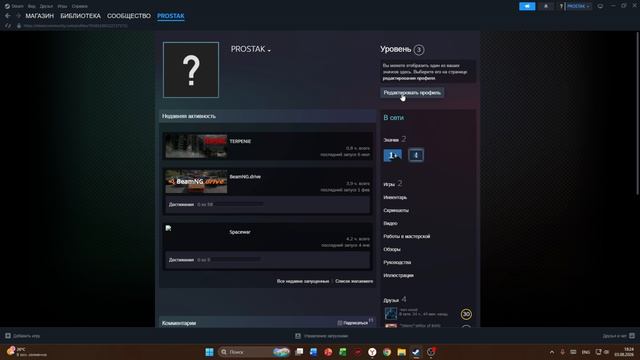This screenshot has width=640, height=360.
Task: Open the first blue 1+ badge
Action: (x=393, y=155)
